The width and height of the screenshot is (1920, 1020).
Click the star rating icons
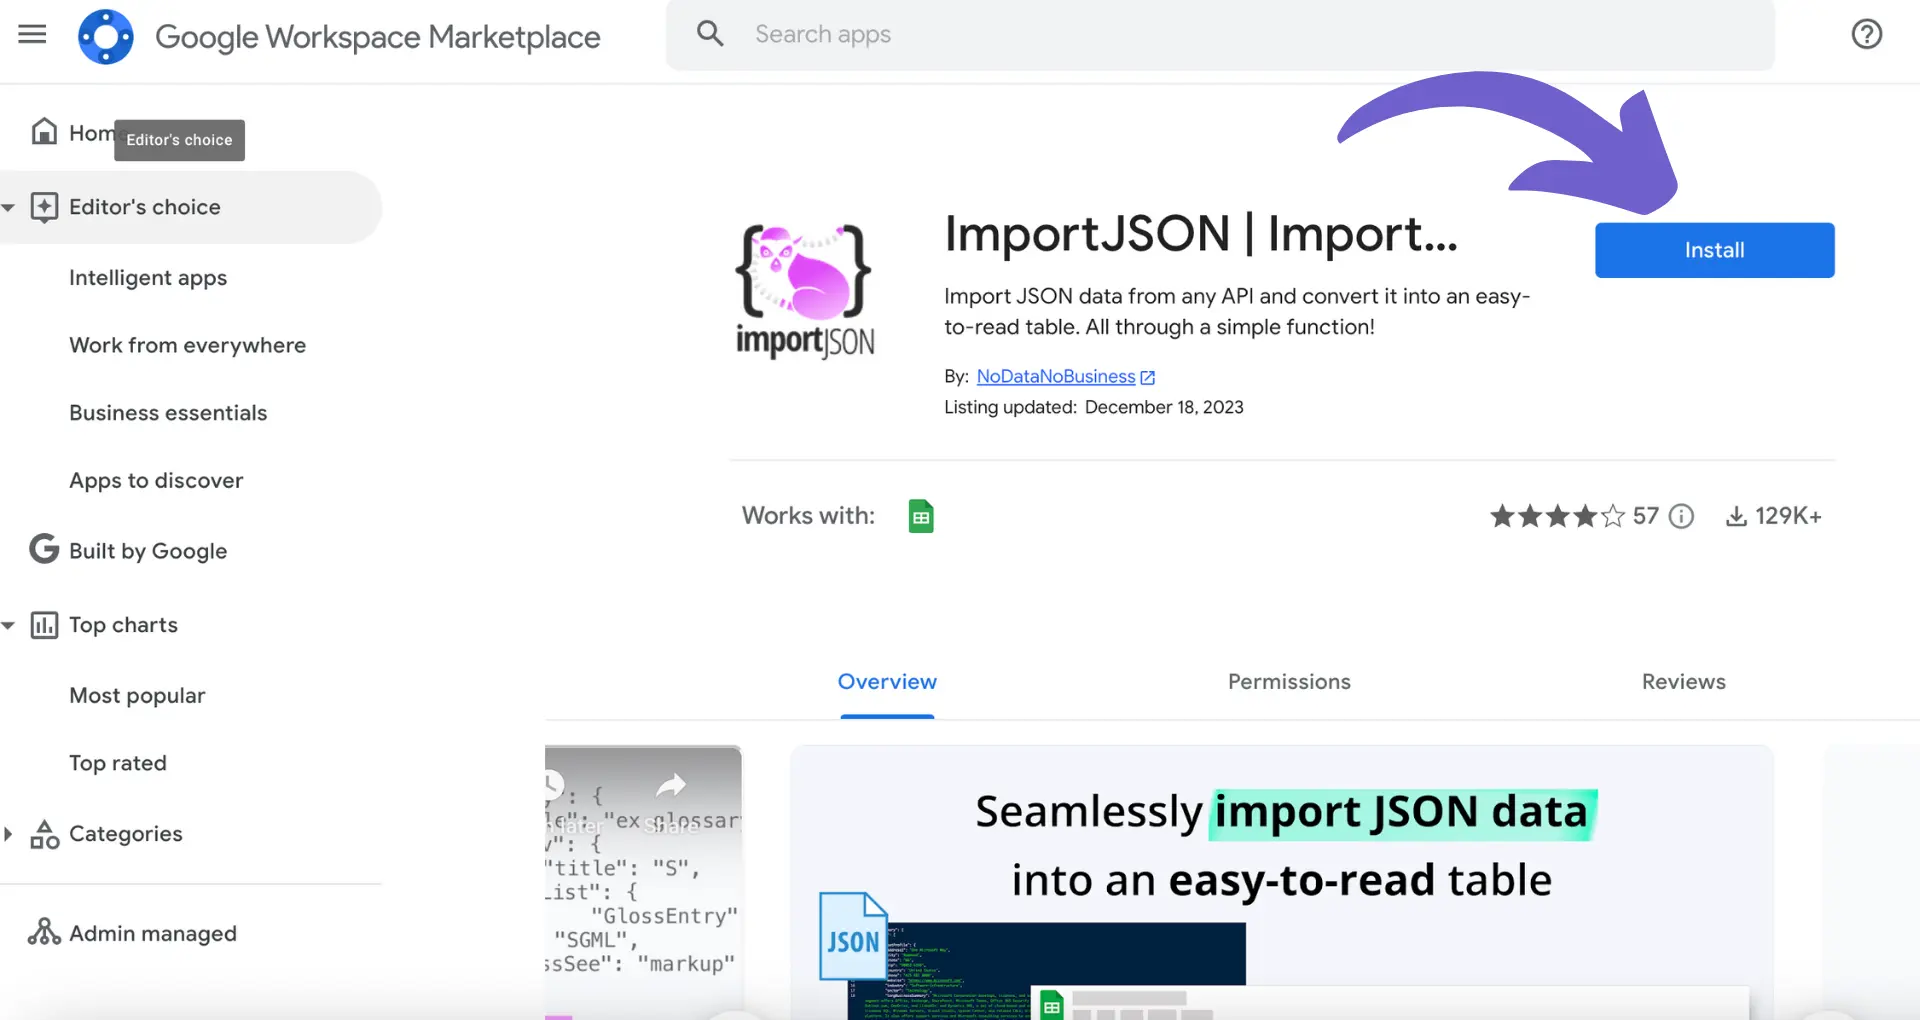pyautogui.click(x=1557, y=516)
